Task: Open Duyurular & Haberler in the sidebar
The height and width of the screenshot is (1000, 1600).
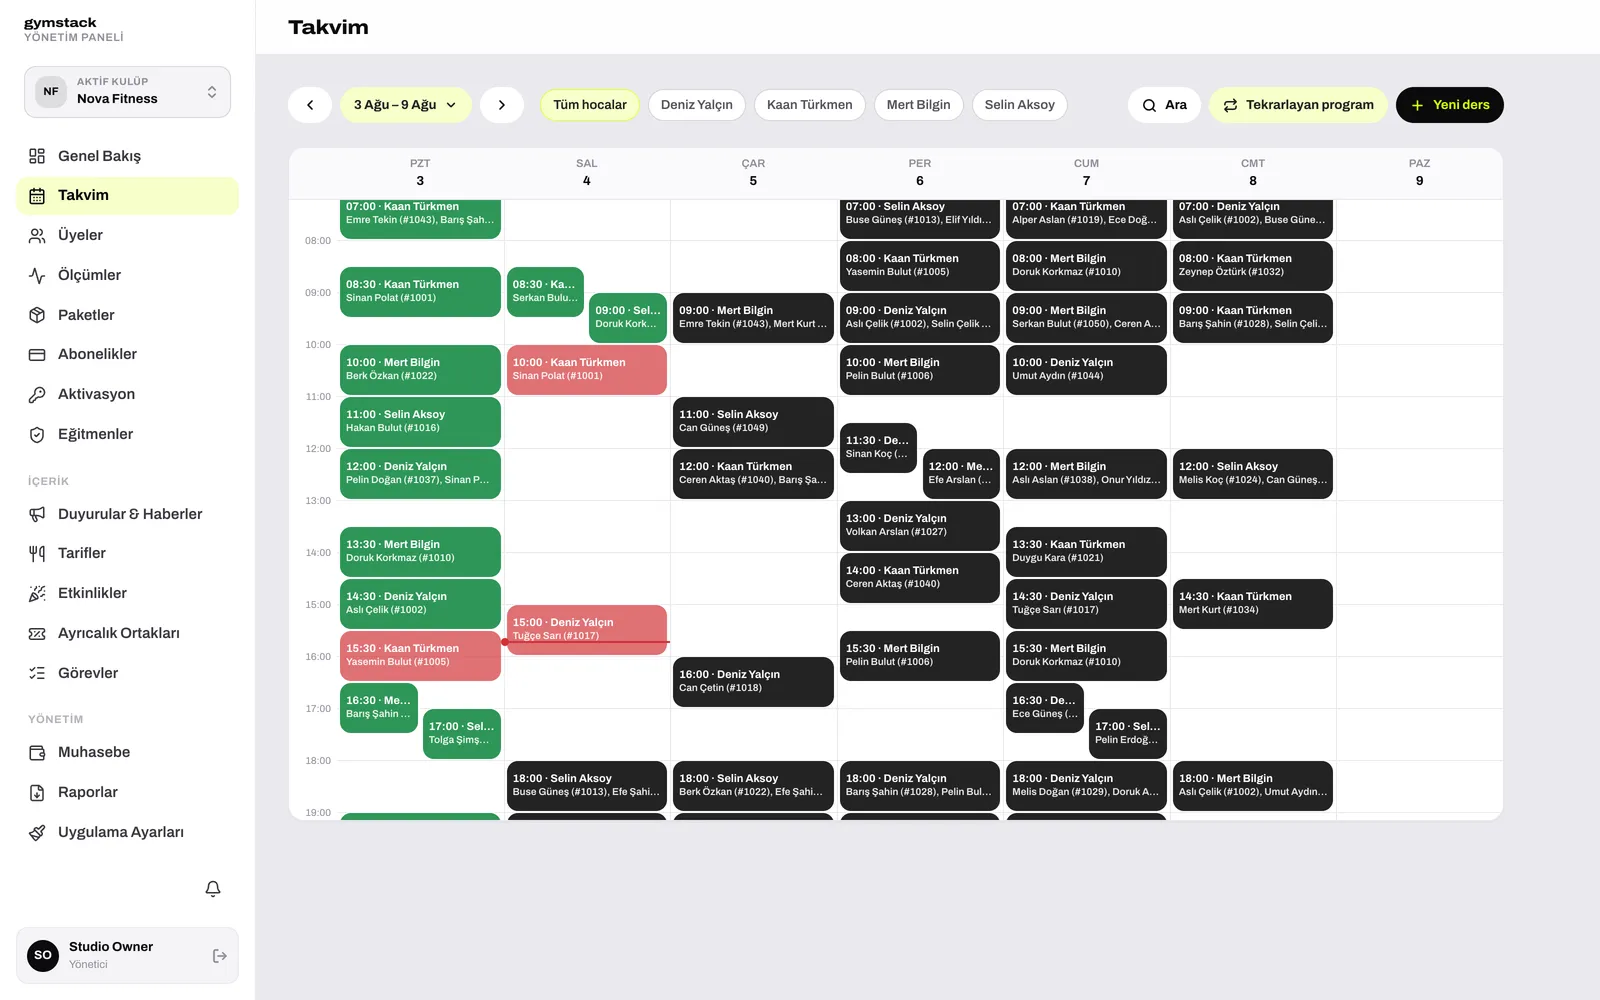Action: (127, 514)
